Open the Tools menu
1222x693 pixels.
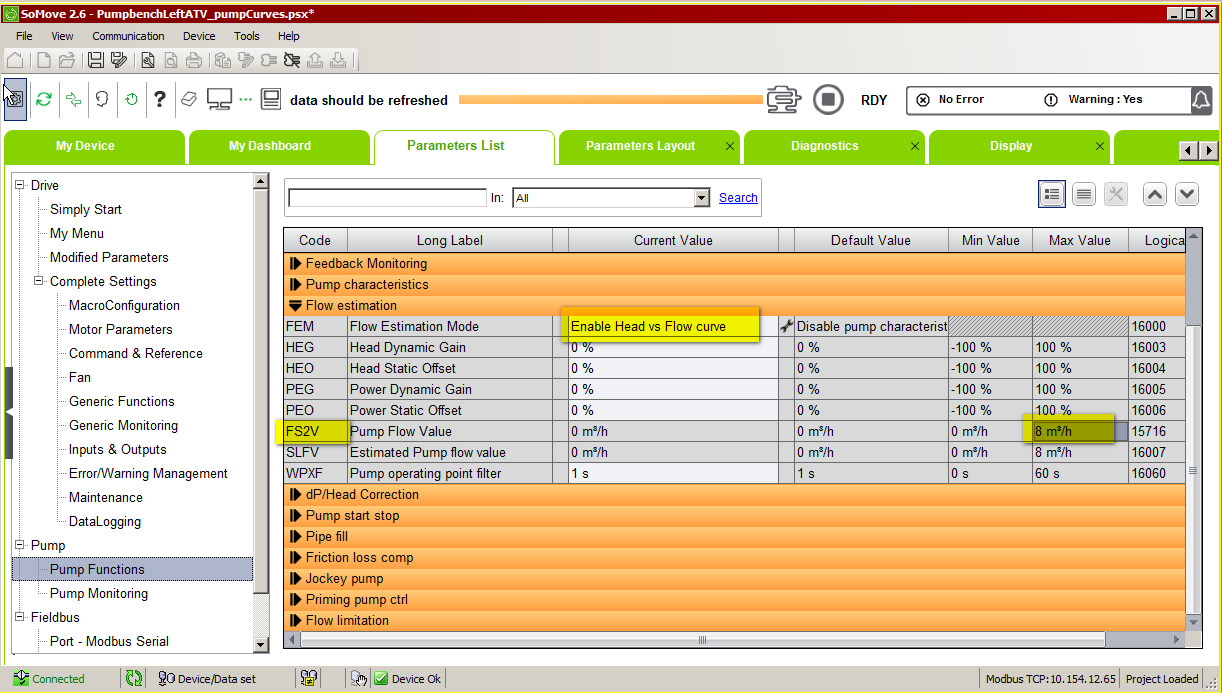click(247, 36)
